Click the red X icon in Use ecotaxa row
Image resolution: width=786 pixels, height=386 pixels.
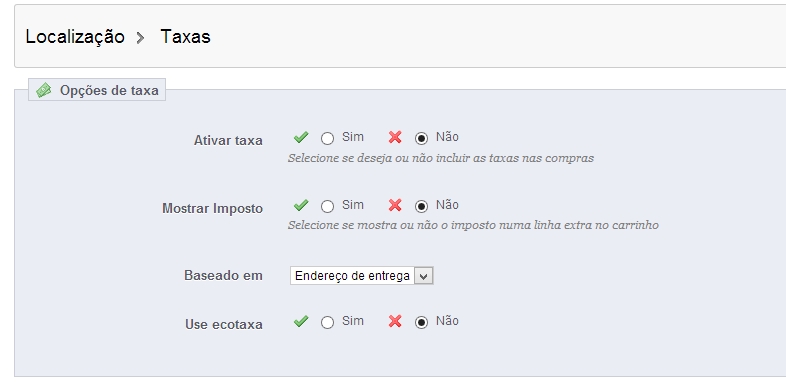395,321
